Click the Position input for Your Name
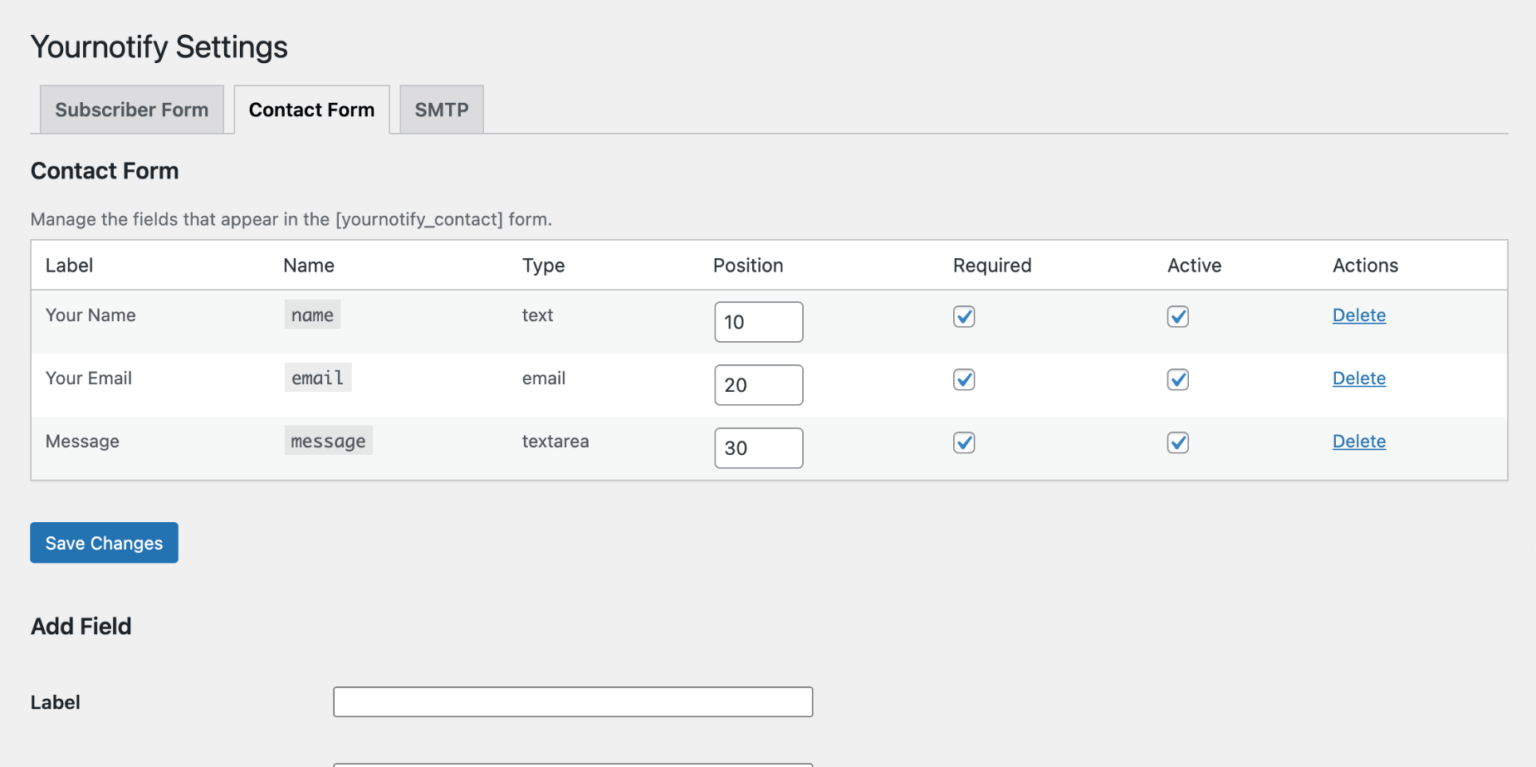Screen dimensions: 1536x767 758,321
